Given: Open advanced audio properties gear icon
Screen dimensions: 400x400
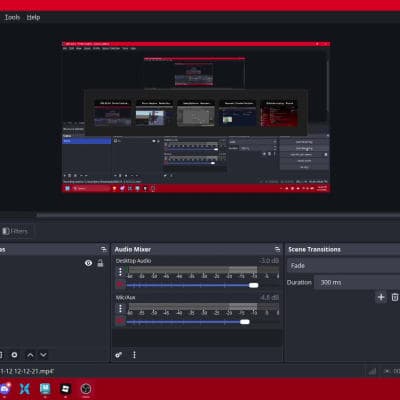Looking at the screenshot, I should 118,355.
